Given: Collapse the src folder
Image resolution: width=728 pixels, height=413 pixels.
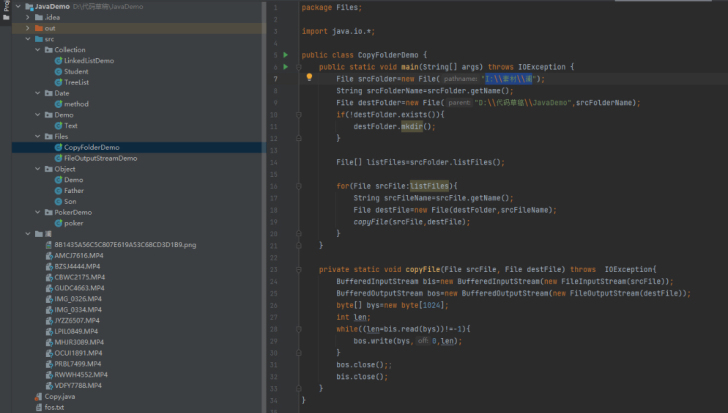Looking at the screenshot, I should 28,39.
